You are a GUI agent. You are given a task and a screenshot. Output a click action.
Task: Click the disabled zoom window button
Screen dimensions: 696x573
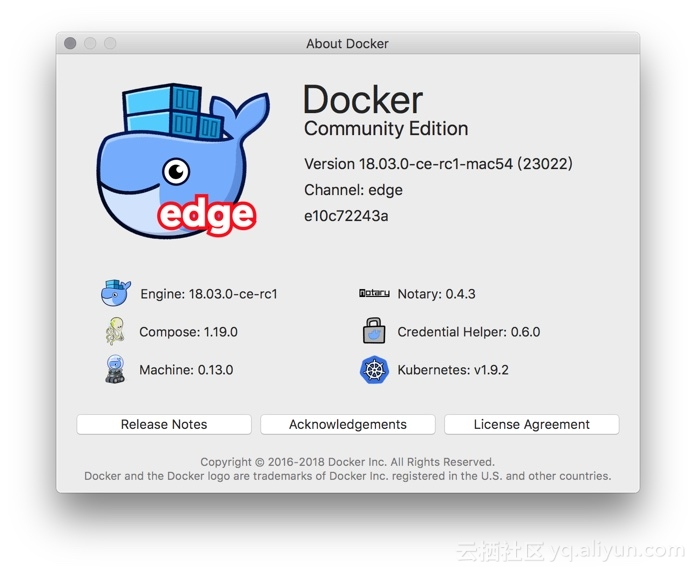coord(110,43)
